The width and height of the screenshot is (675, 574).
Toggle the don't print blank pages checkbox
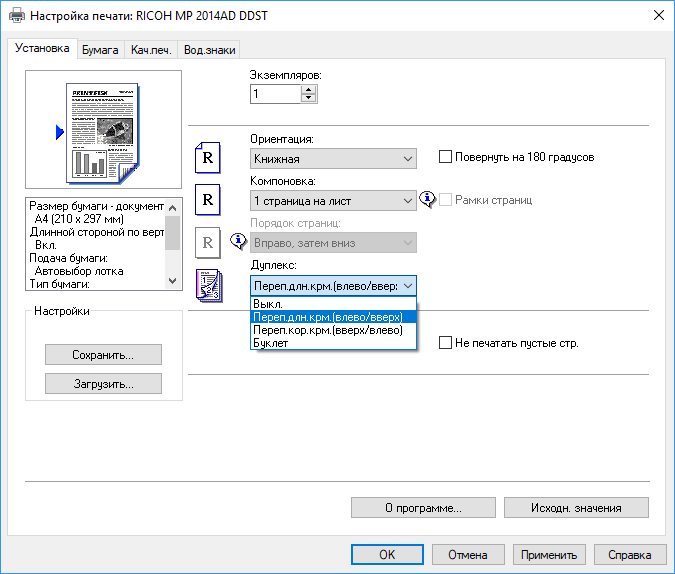(446, 343)
